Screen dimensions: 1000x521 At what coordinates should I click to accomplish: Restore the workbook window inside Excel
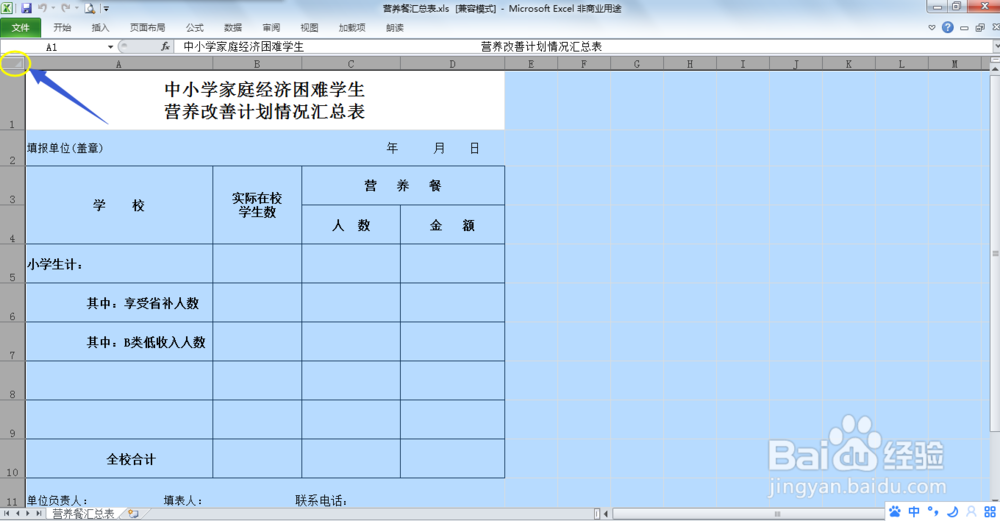[x=980, y=27]
